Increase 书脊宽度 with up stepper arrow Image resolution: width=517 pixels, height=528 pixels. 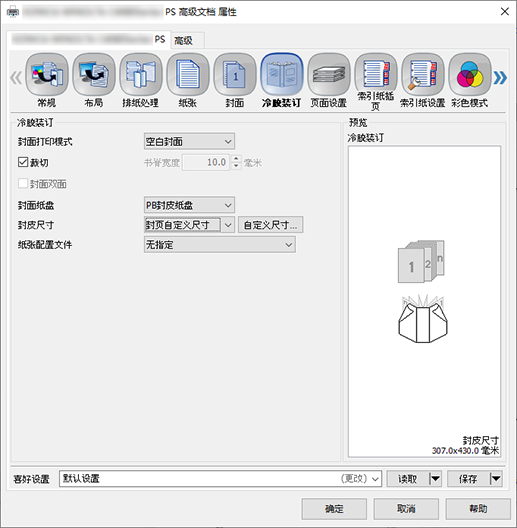click(x=236, y=159)
